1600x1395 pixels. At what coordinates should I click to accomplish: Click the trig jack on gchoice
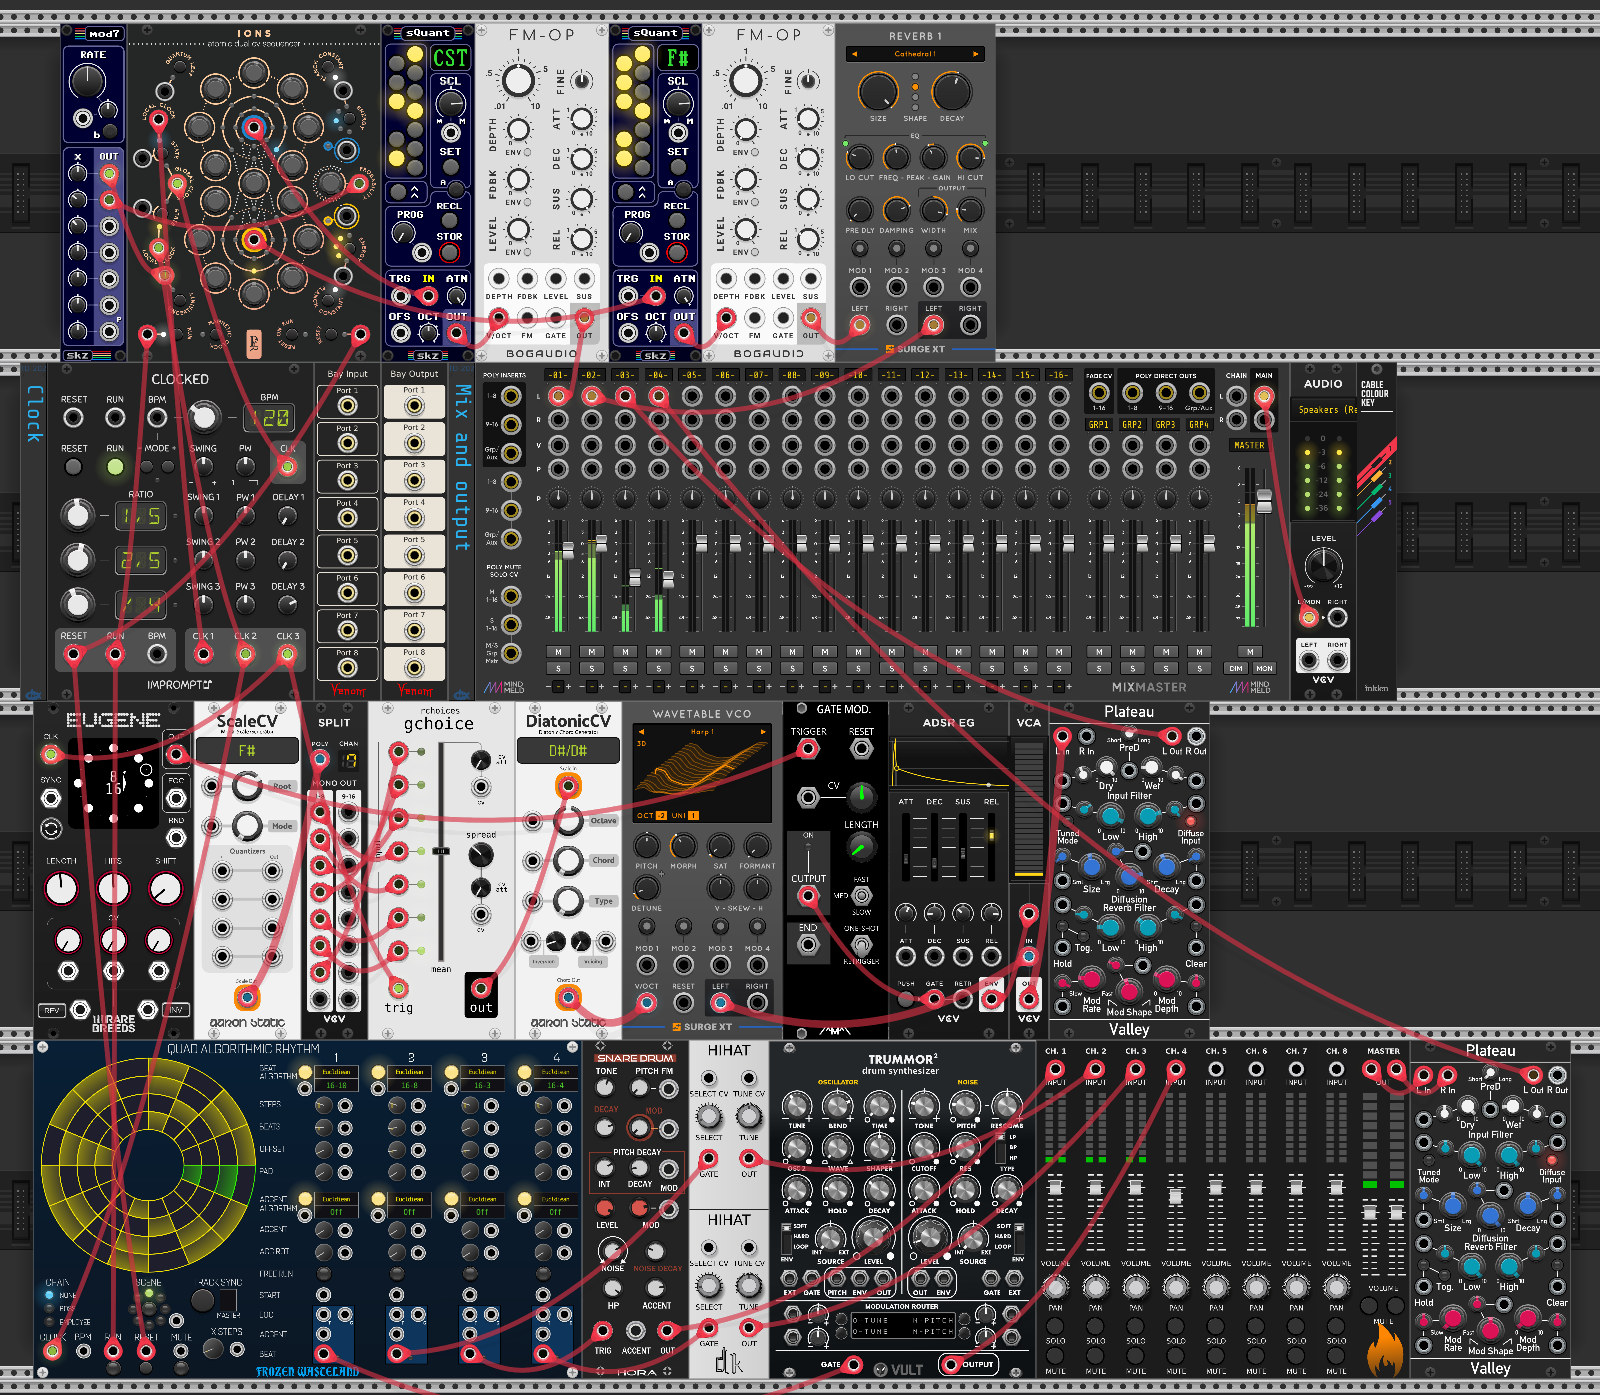[398, 988]
